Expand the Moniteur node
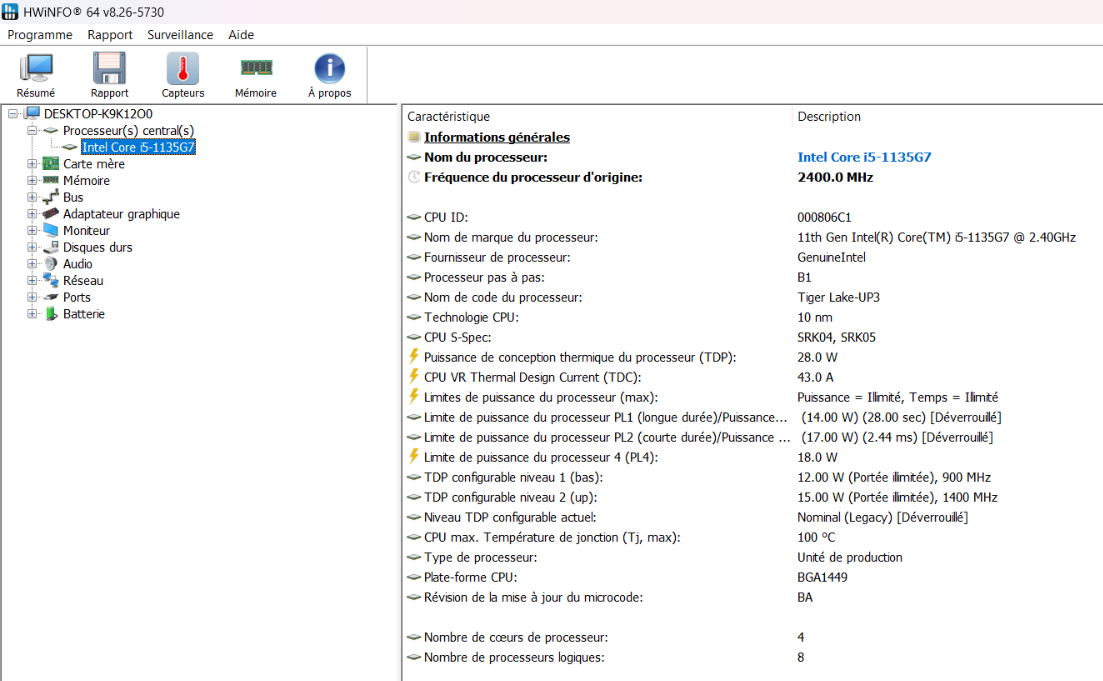 32,230
